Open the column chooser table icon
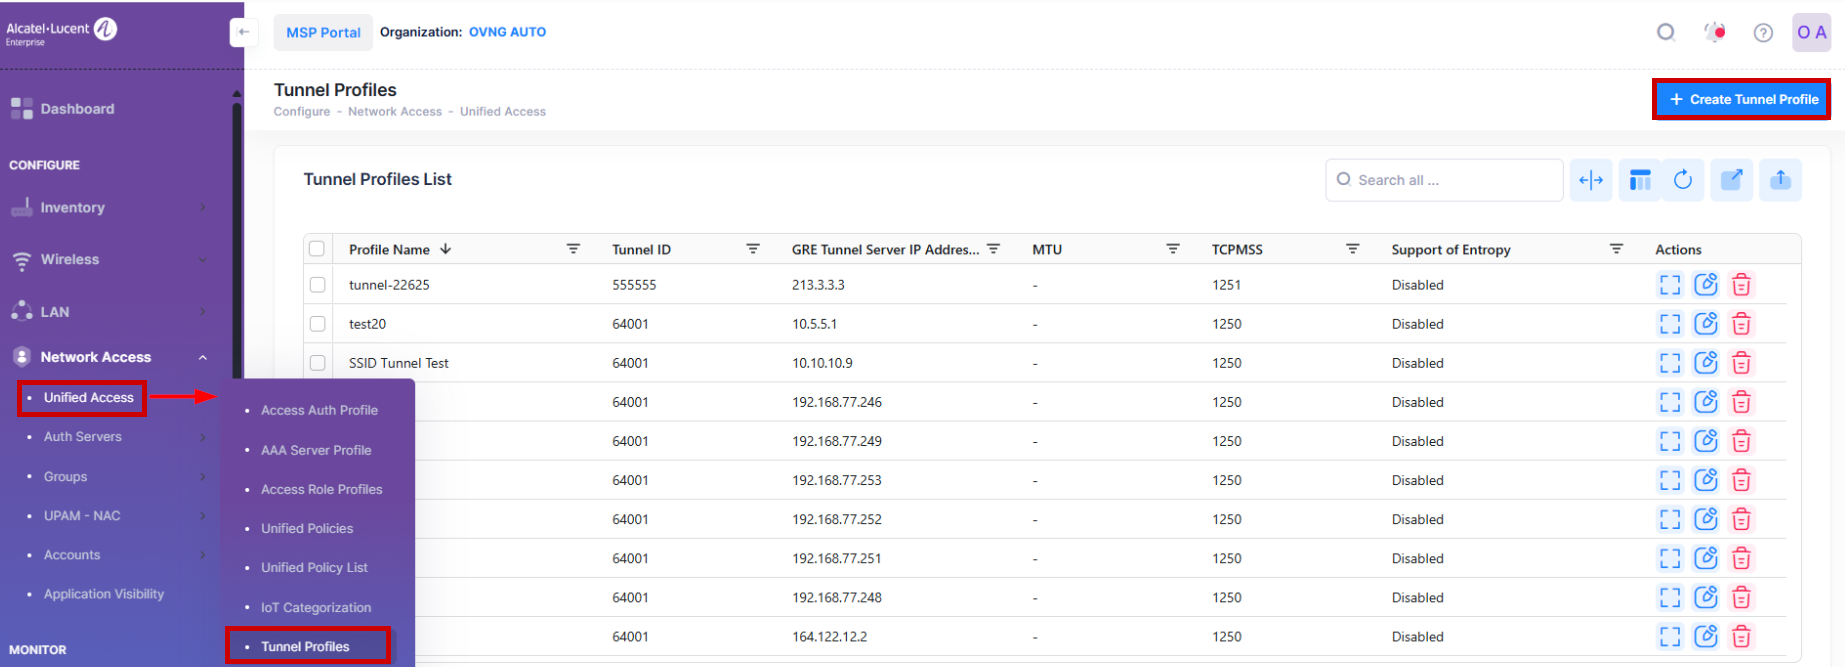This screenshot has width=1845, height=667. 1640,180
